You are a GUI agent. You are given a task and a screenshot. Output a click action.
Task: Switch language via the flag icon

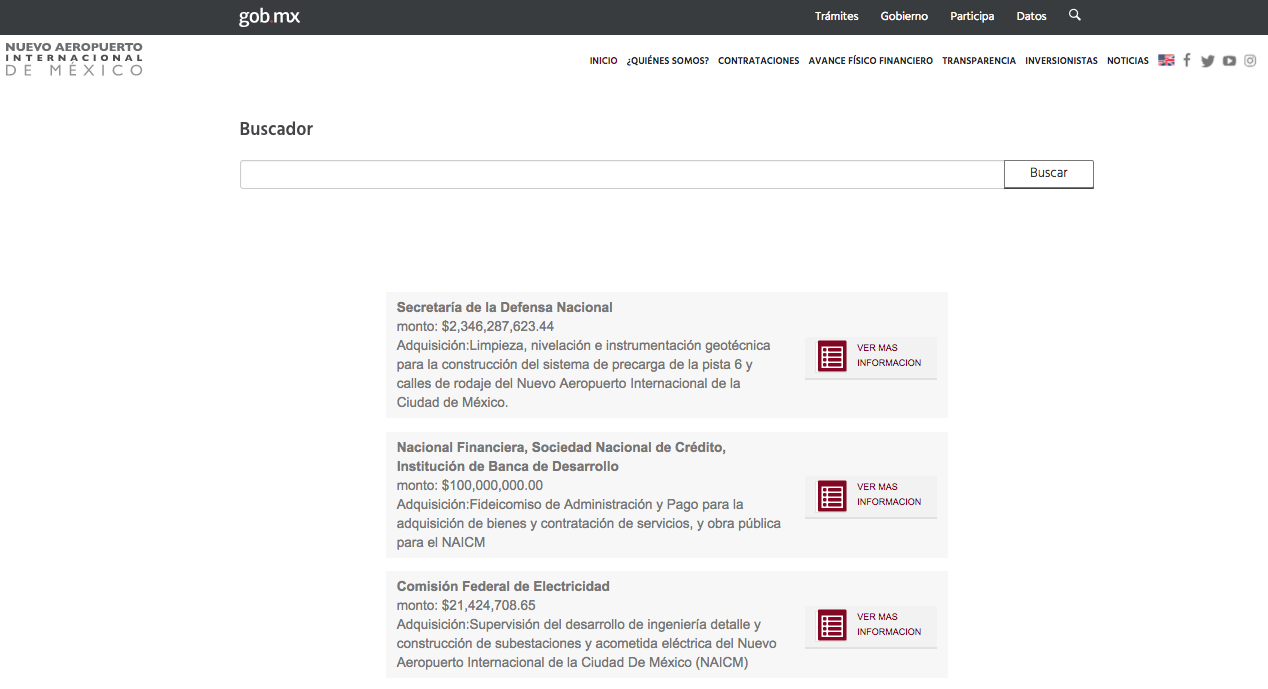[1166, 60]
